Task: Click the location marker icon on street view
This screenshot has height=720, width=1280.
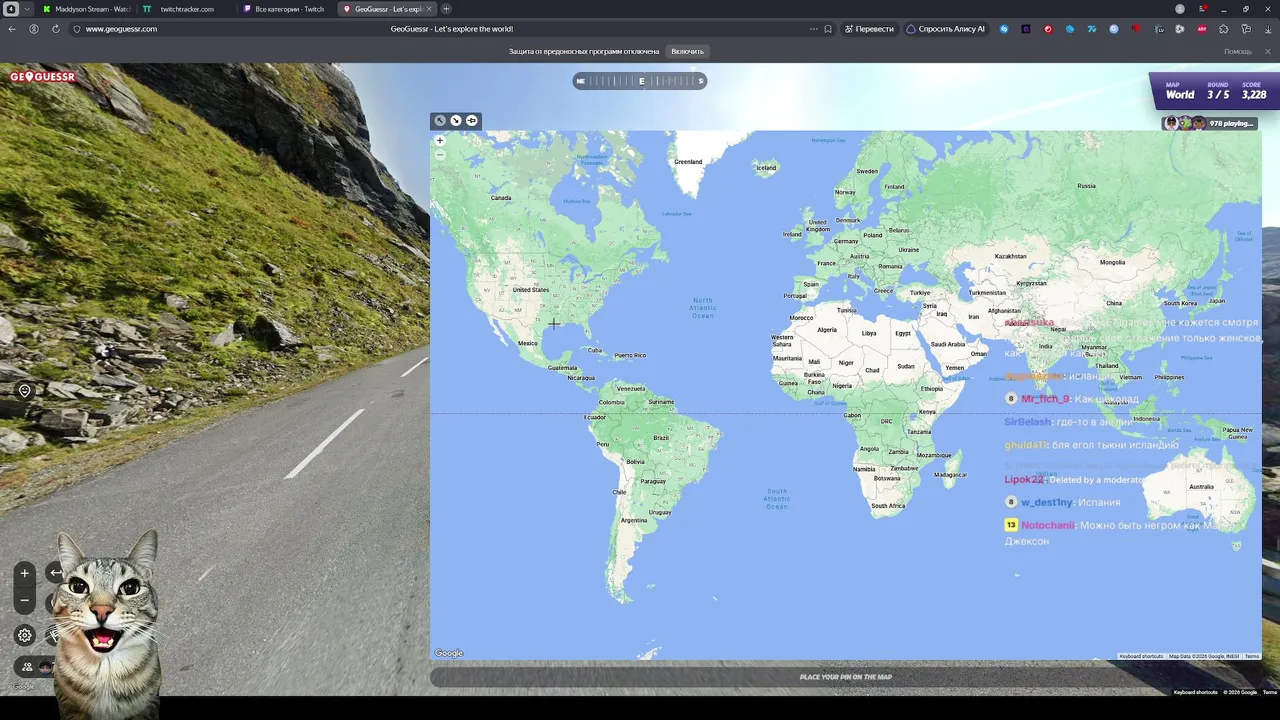Action: (x=25, y=391)
